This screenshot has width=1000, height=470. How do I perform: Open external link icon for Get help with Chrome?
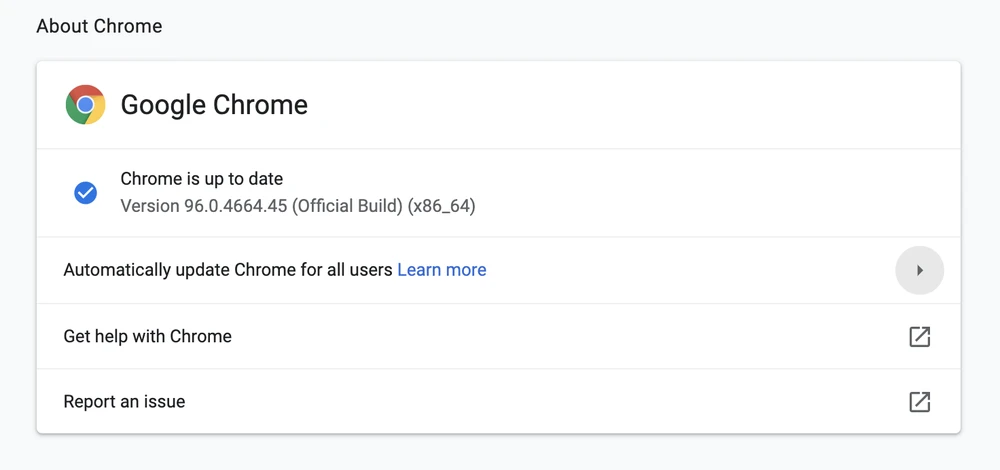(919, 337)
